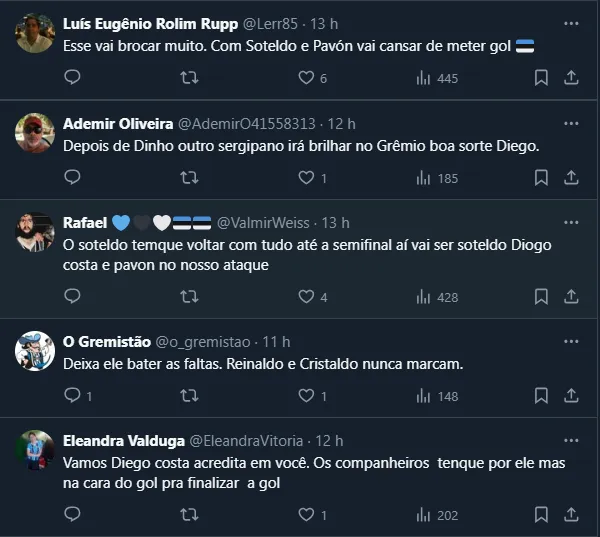Share Ademir Oliveira's tweet
The image size is (600, 537).
(571, 177)
